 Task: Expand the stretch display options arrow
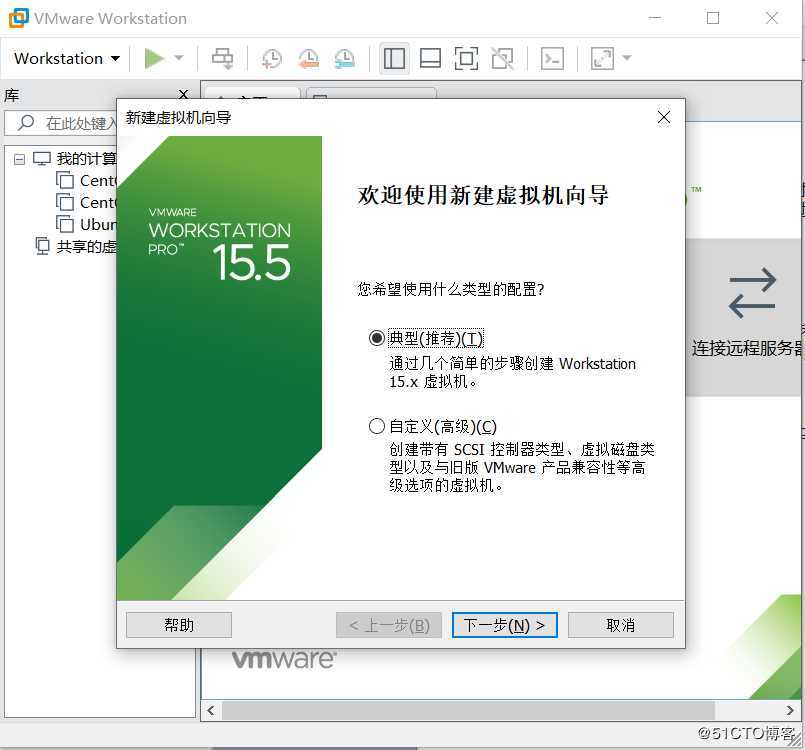click(x=627, y=58)
